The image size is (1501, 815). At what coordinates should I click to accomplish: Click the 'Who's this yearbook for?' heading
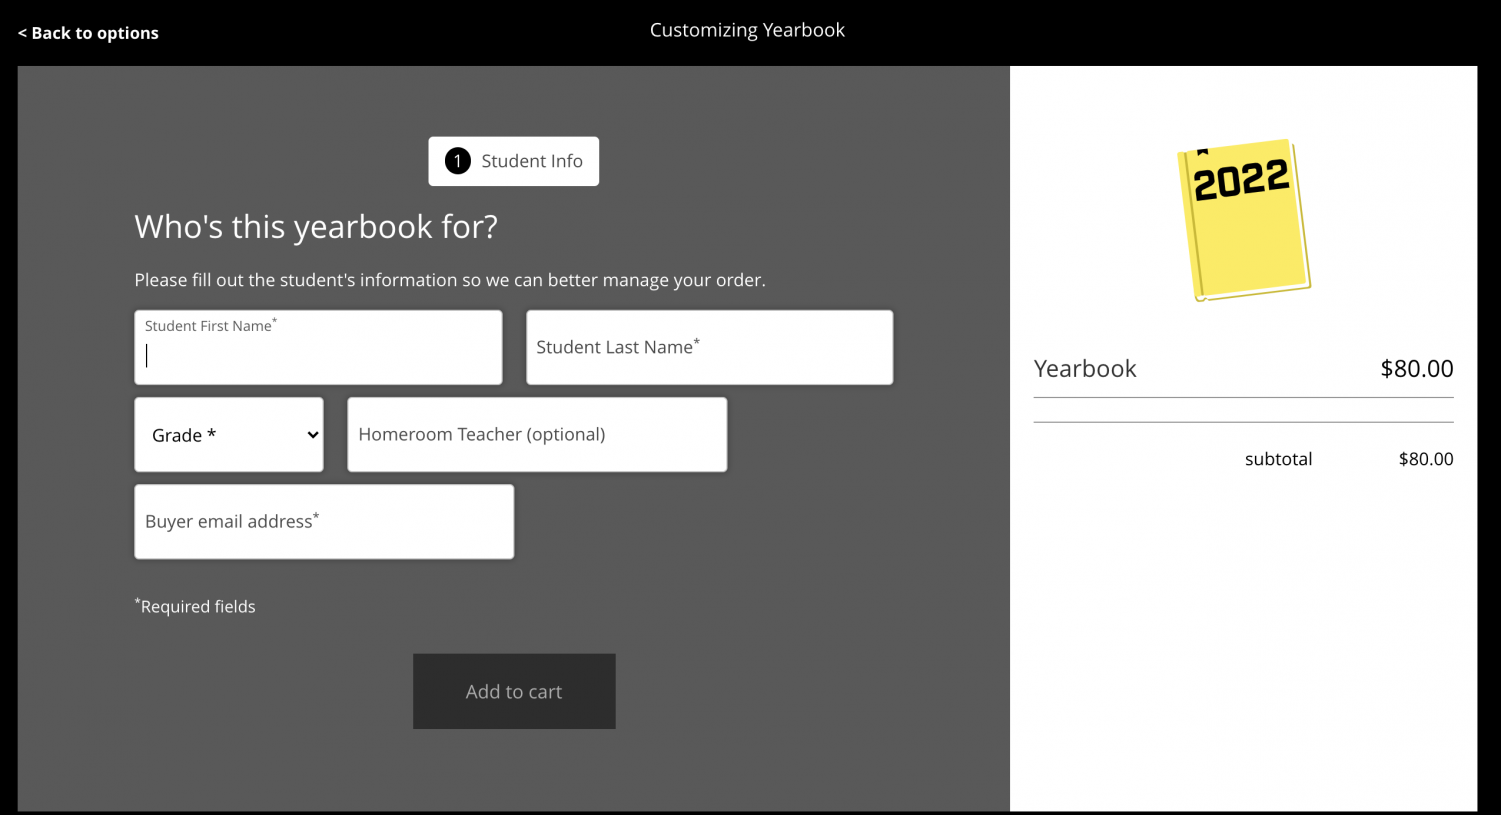[316, 227]
